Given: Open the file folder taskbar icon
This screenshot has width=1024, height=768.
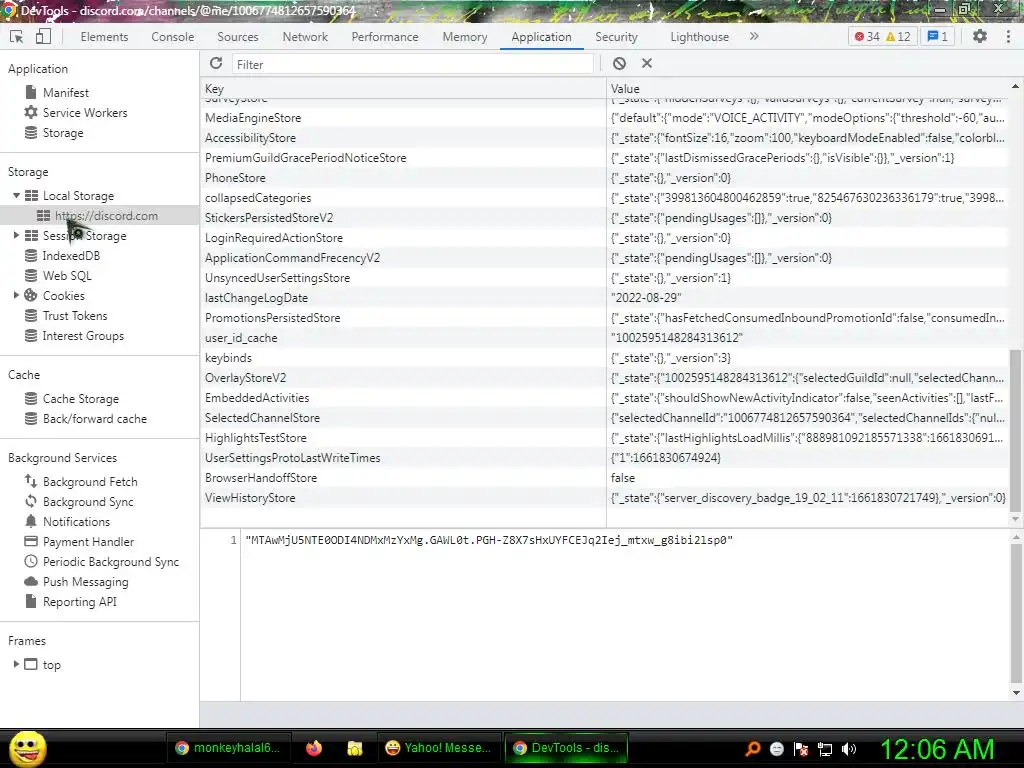Looking at the screenshot, I should (x=355, y=748).
